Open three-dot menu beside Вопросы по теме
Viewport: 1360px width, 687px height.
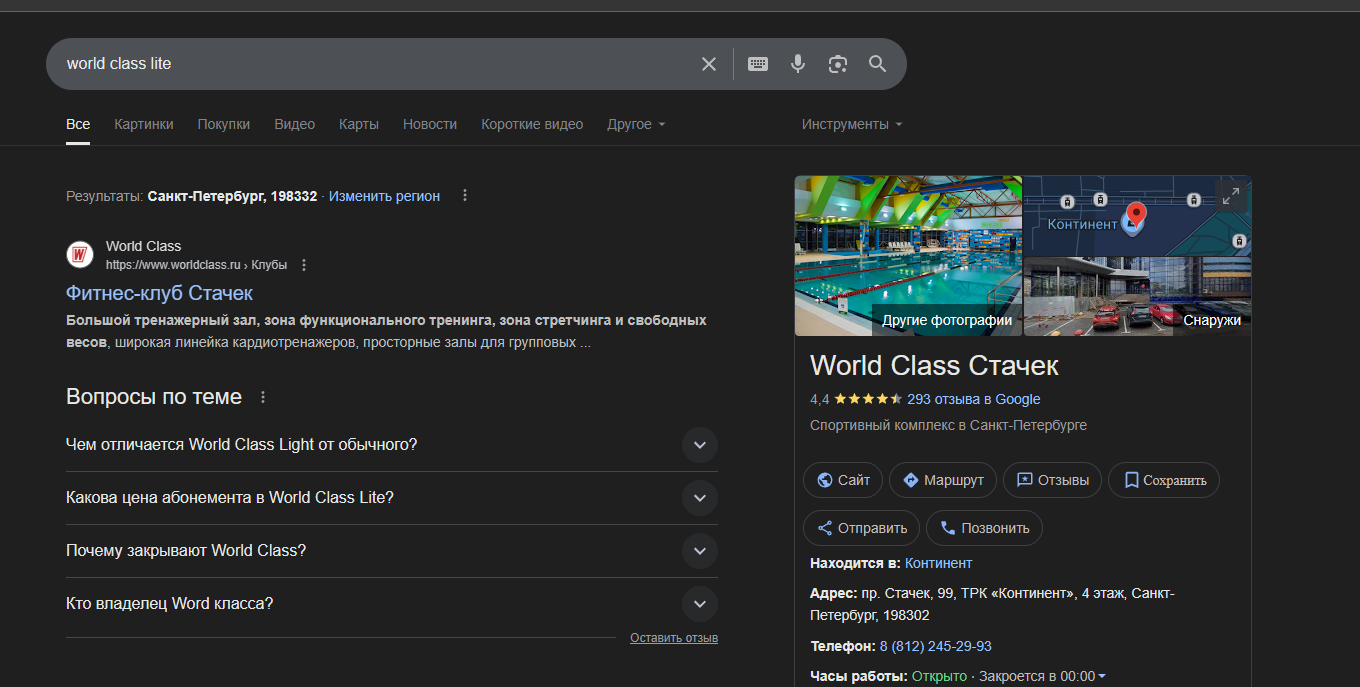263,397
